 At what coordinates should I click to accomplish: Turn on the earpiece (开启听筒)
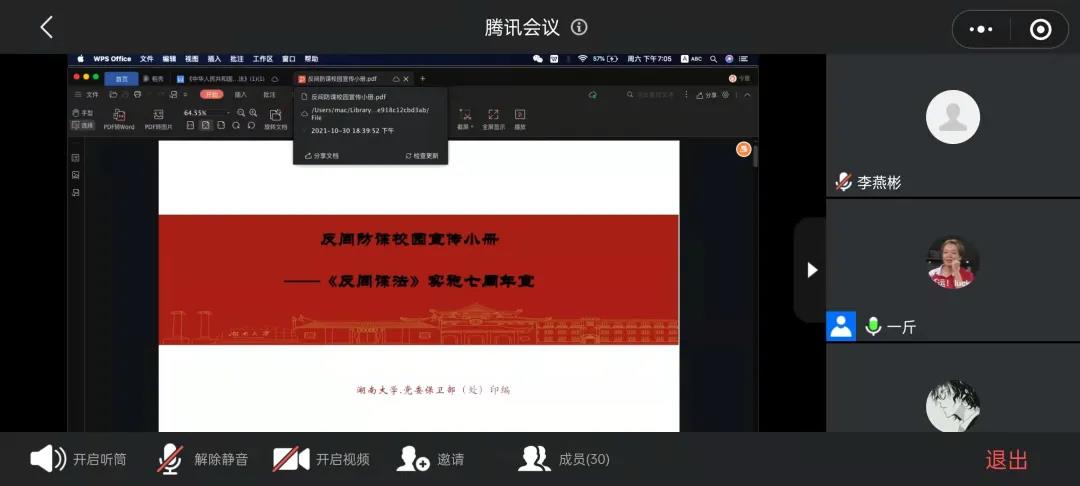point(78,459)
